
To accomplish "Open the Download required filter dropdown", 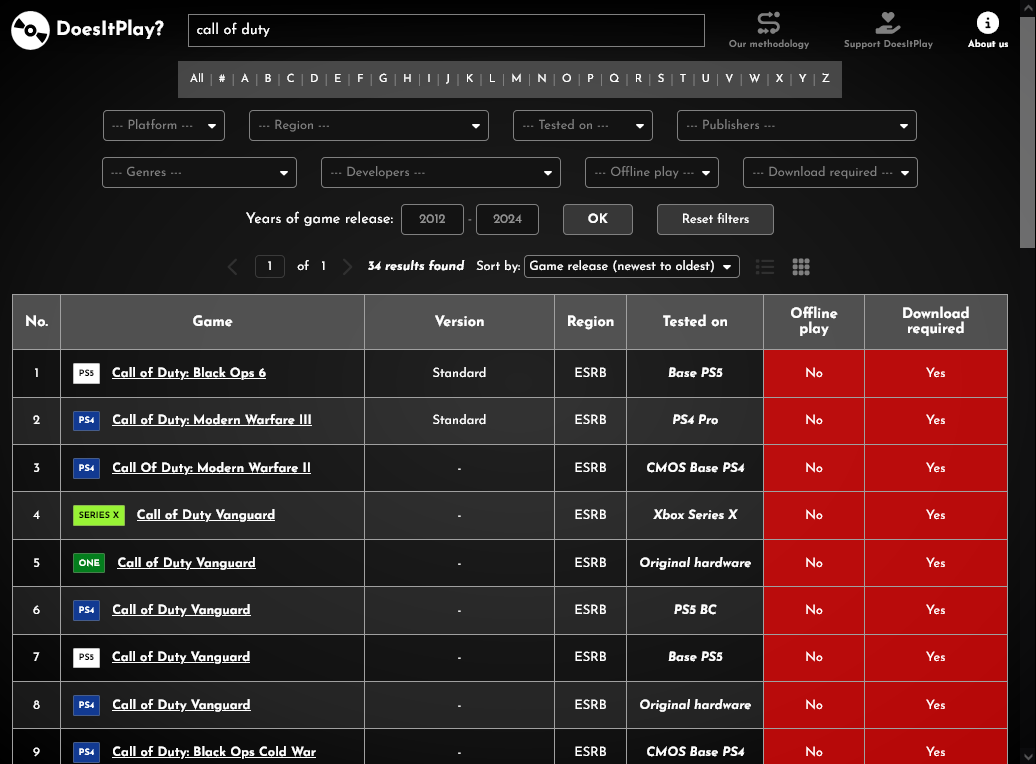I will point(831,172).
